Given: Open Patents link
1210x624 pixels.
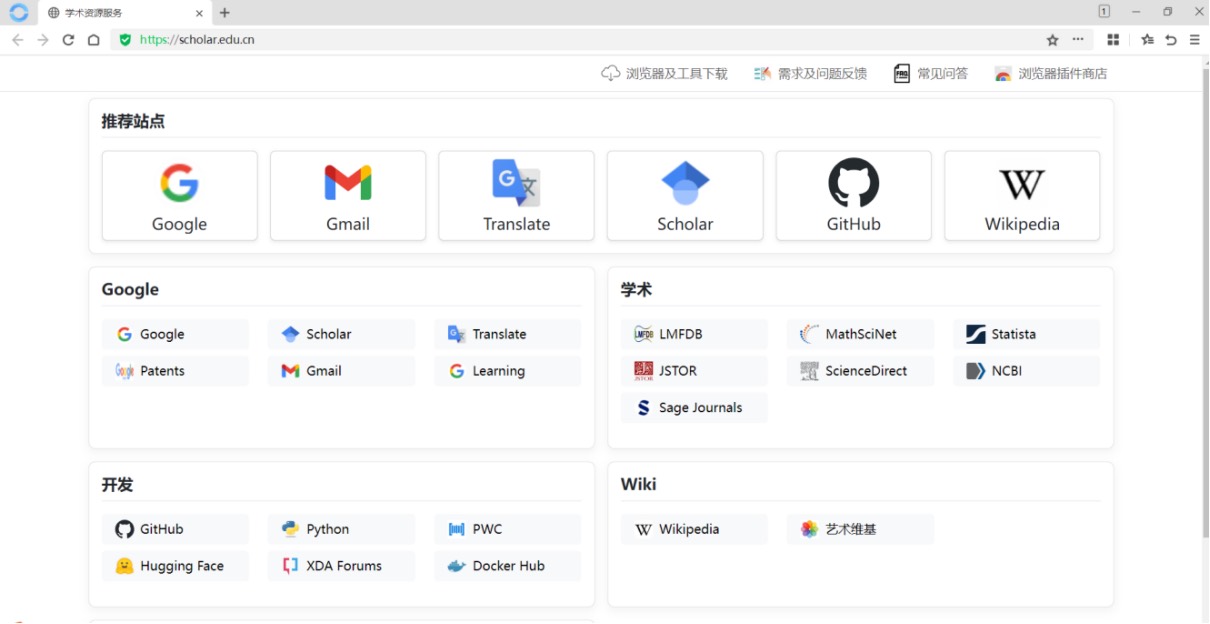Looking at the screenshot, I should click(175, 371).
